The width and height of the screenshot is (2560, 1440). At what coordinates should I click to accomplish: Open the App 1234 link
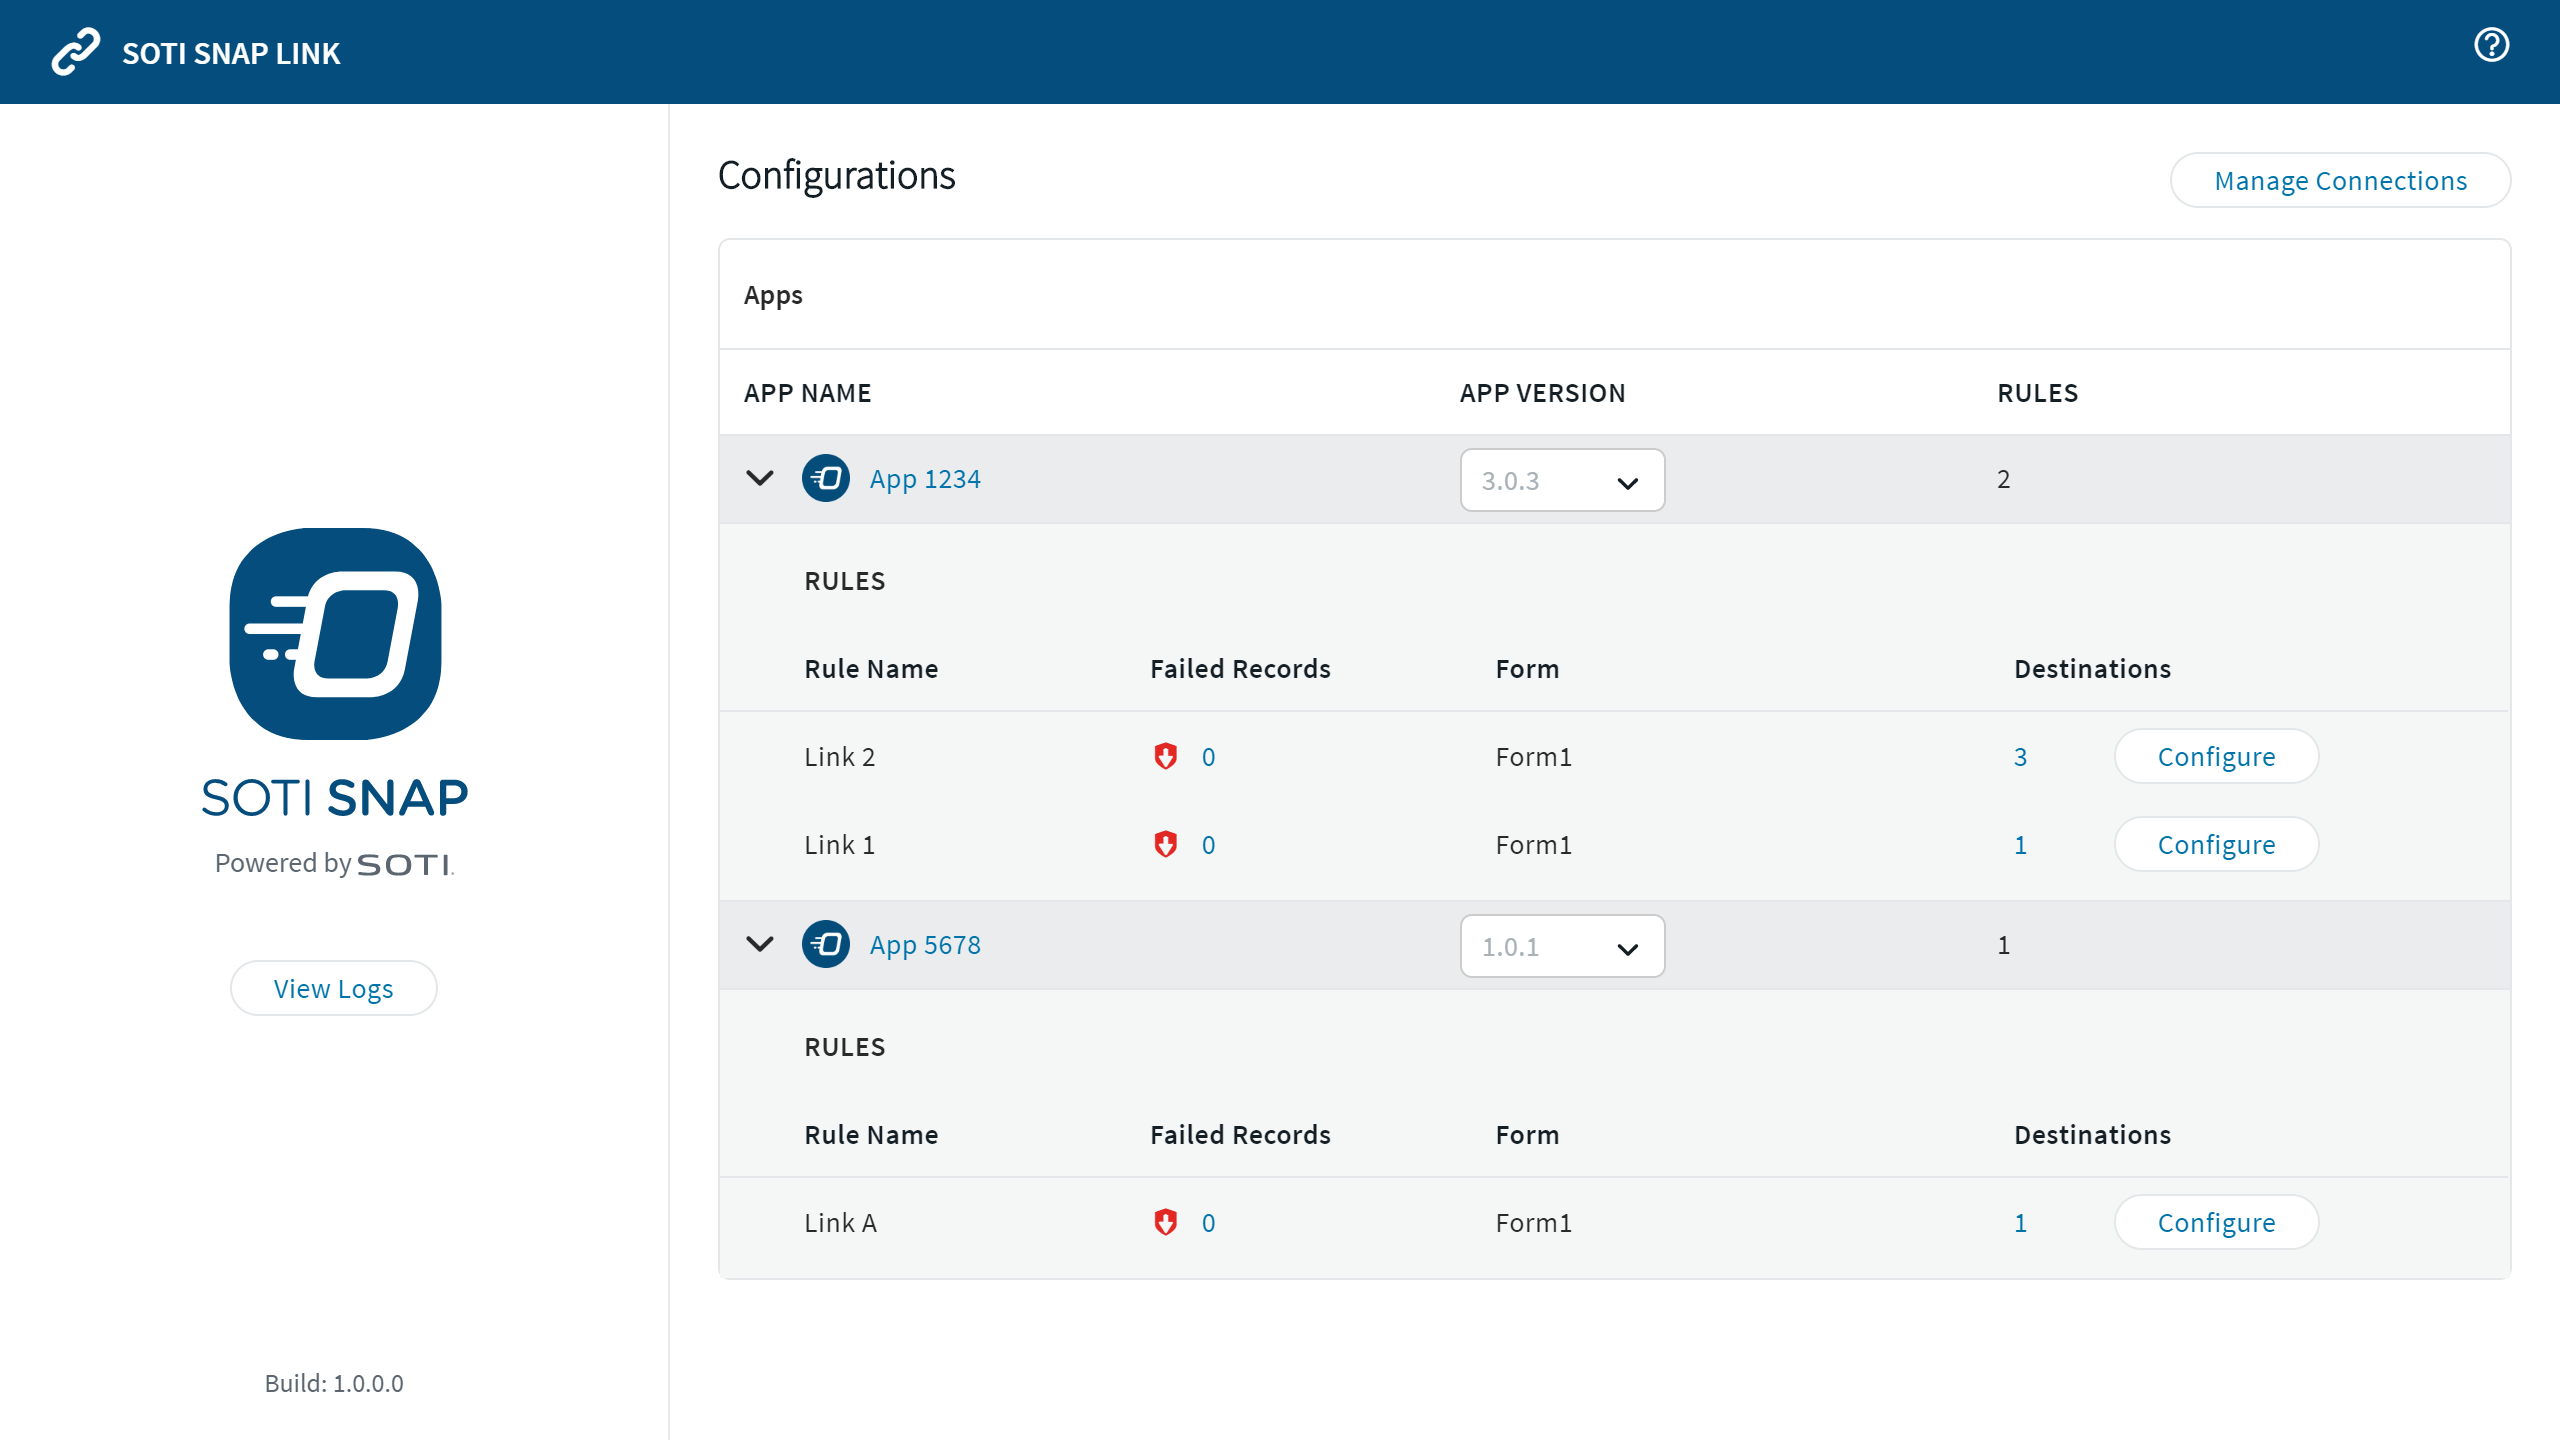[925, 479]
